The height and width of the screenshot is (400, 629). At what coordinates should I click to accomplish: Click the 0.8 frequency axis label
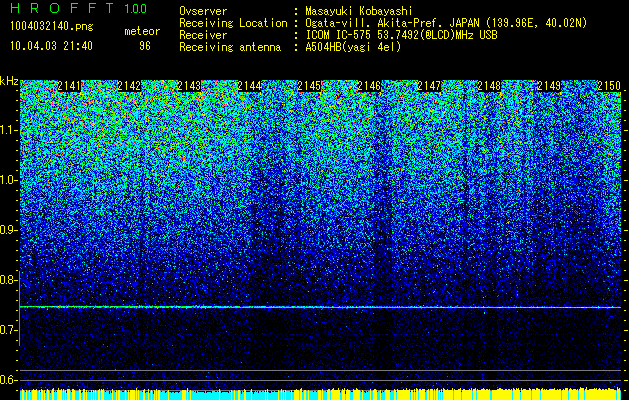point(8,280)
